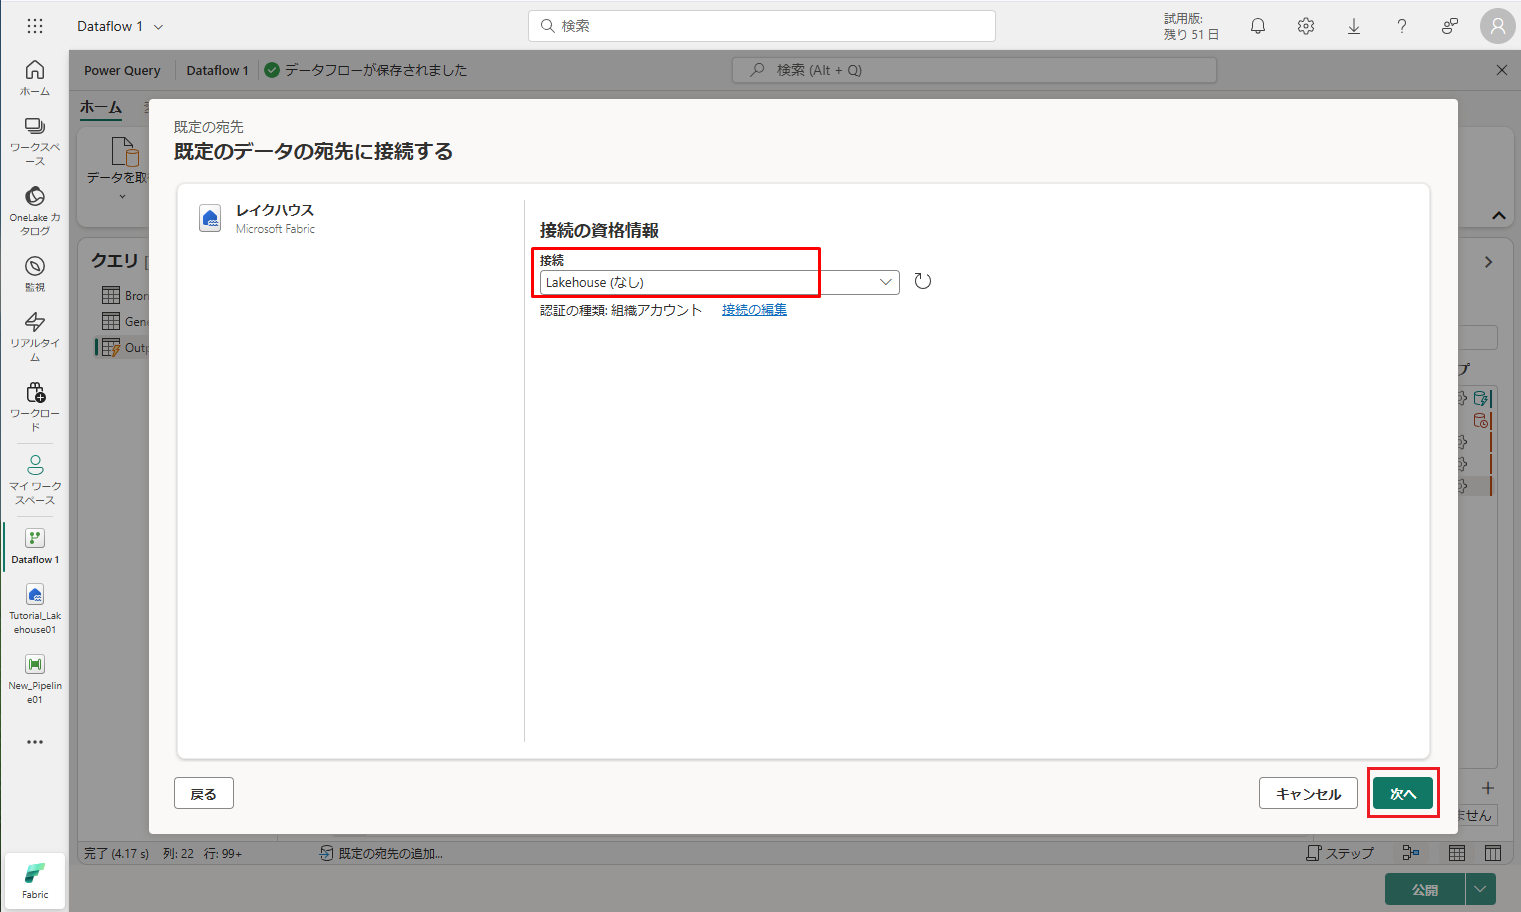Viewport: 1521px width, 912px height.
Task: Open Tutorial_Lakehouse01 in sidebar
Action: [35, 608]
